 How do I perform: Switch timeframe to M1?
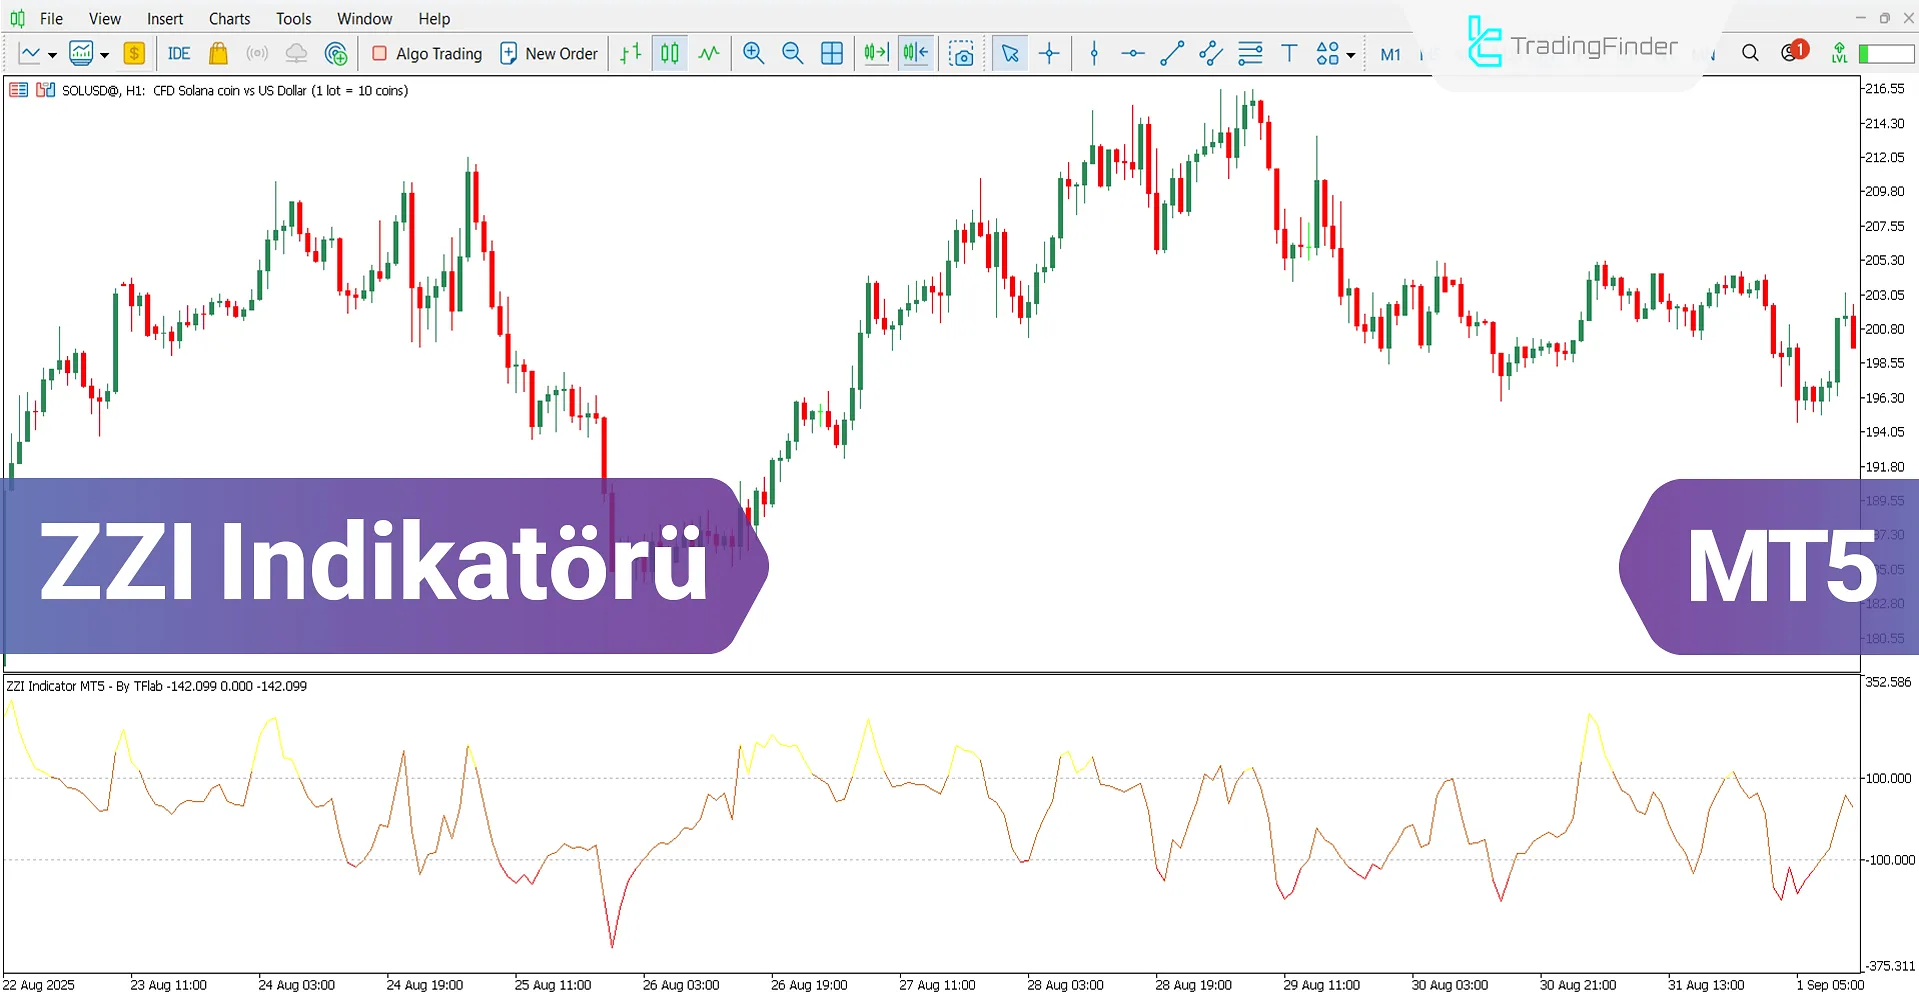(x=1391, y=53)
